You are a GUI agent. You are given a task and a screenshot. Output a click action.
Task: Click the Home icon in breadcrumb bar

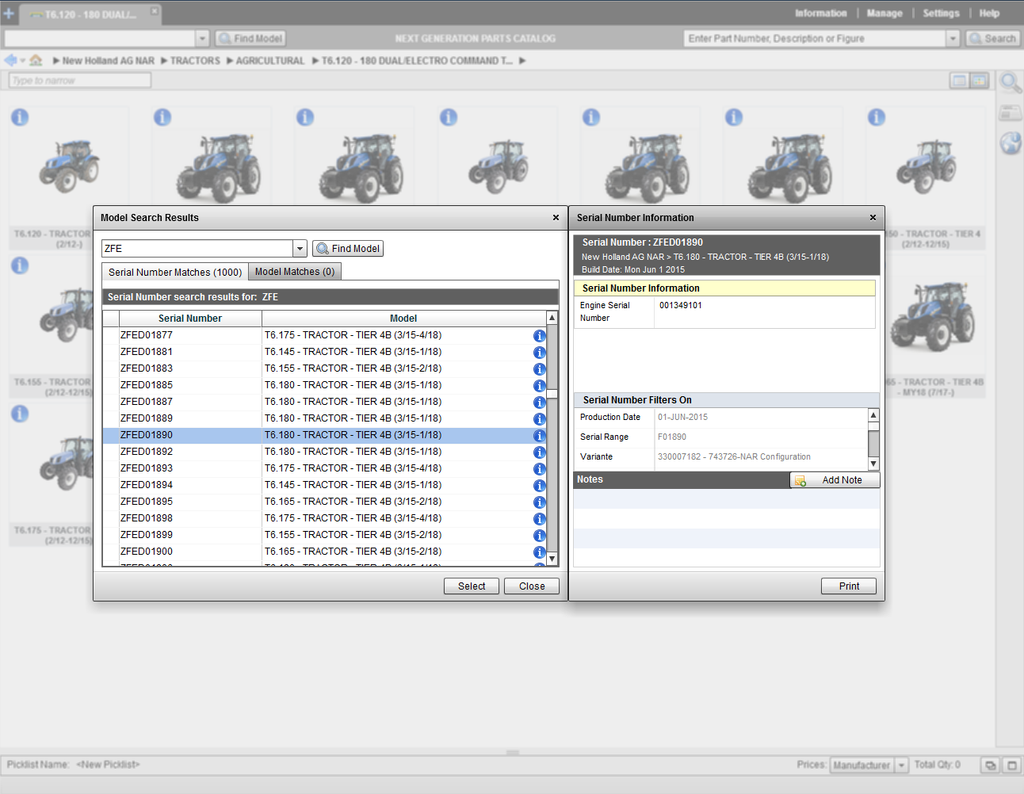36,61
